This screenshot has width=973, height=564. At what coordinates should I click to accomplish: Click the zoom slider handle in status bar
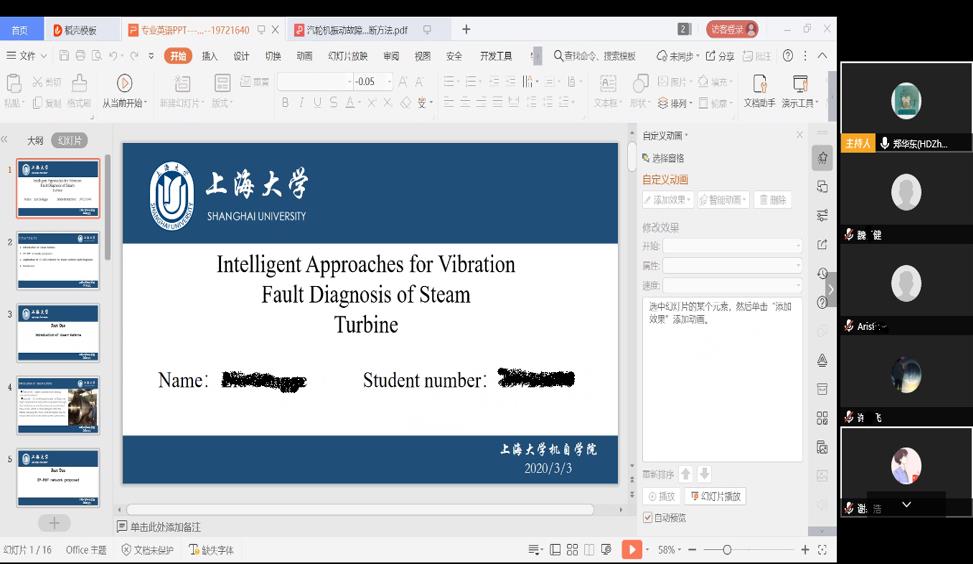727,549
